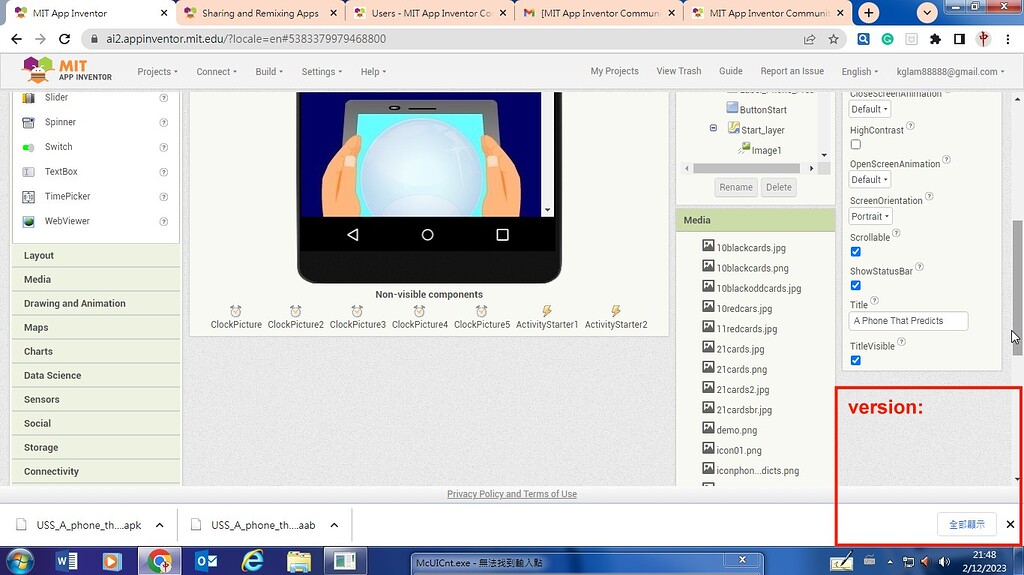Open the Build menu
Screen dimensions: 1024x575
(268, 72)
